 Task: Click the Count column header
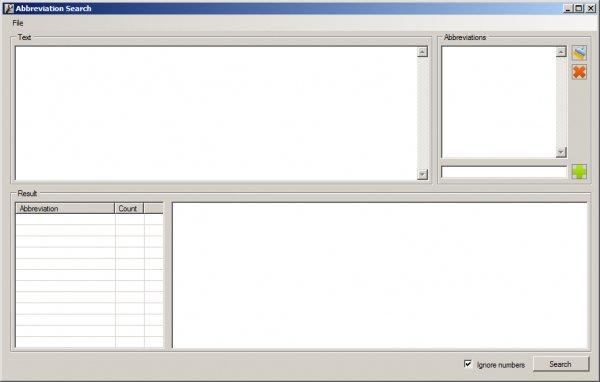[129, 209]
